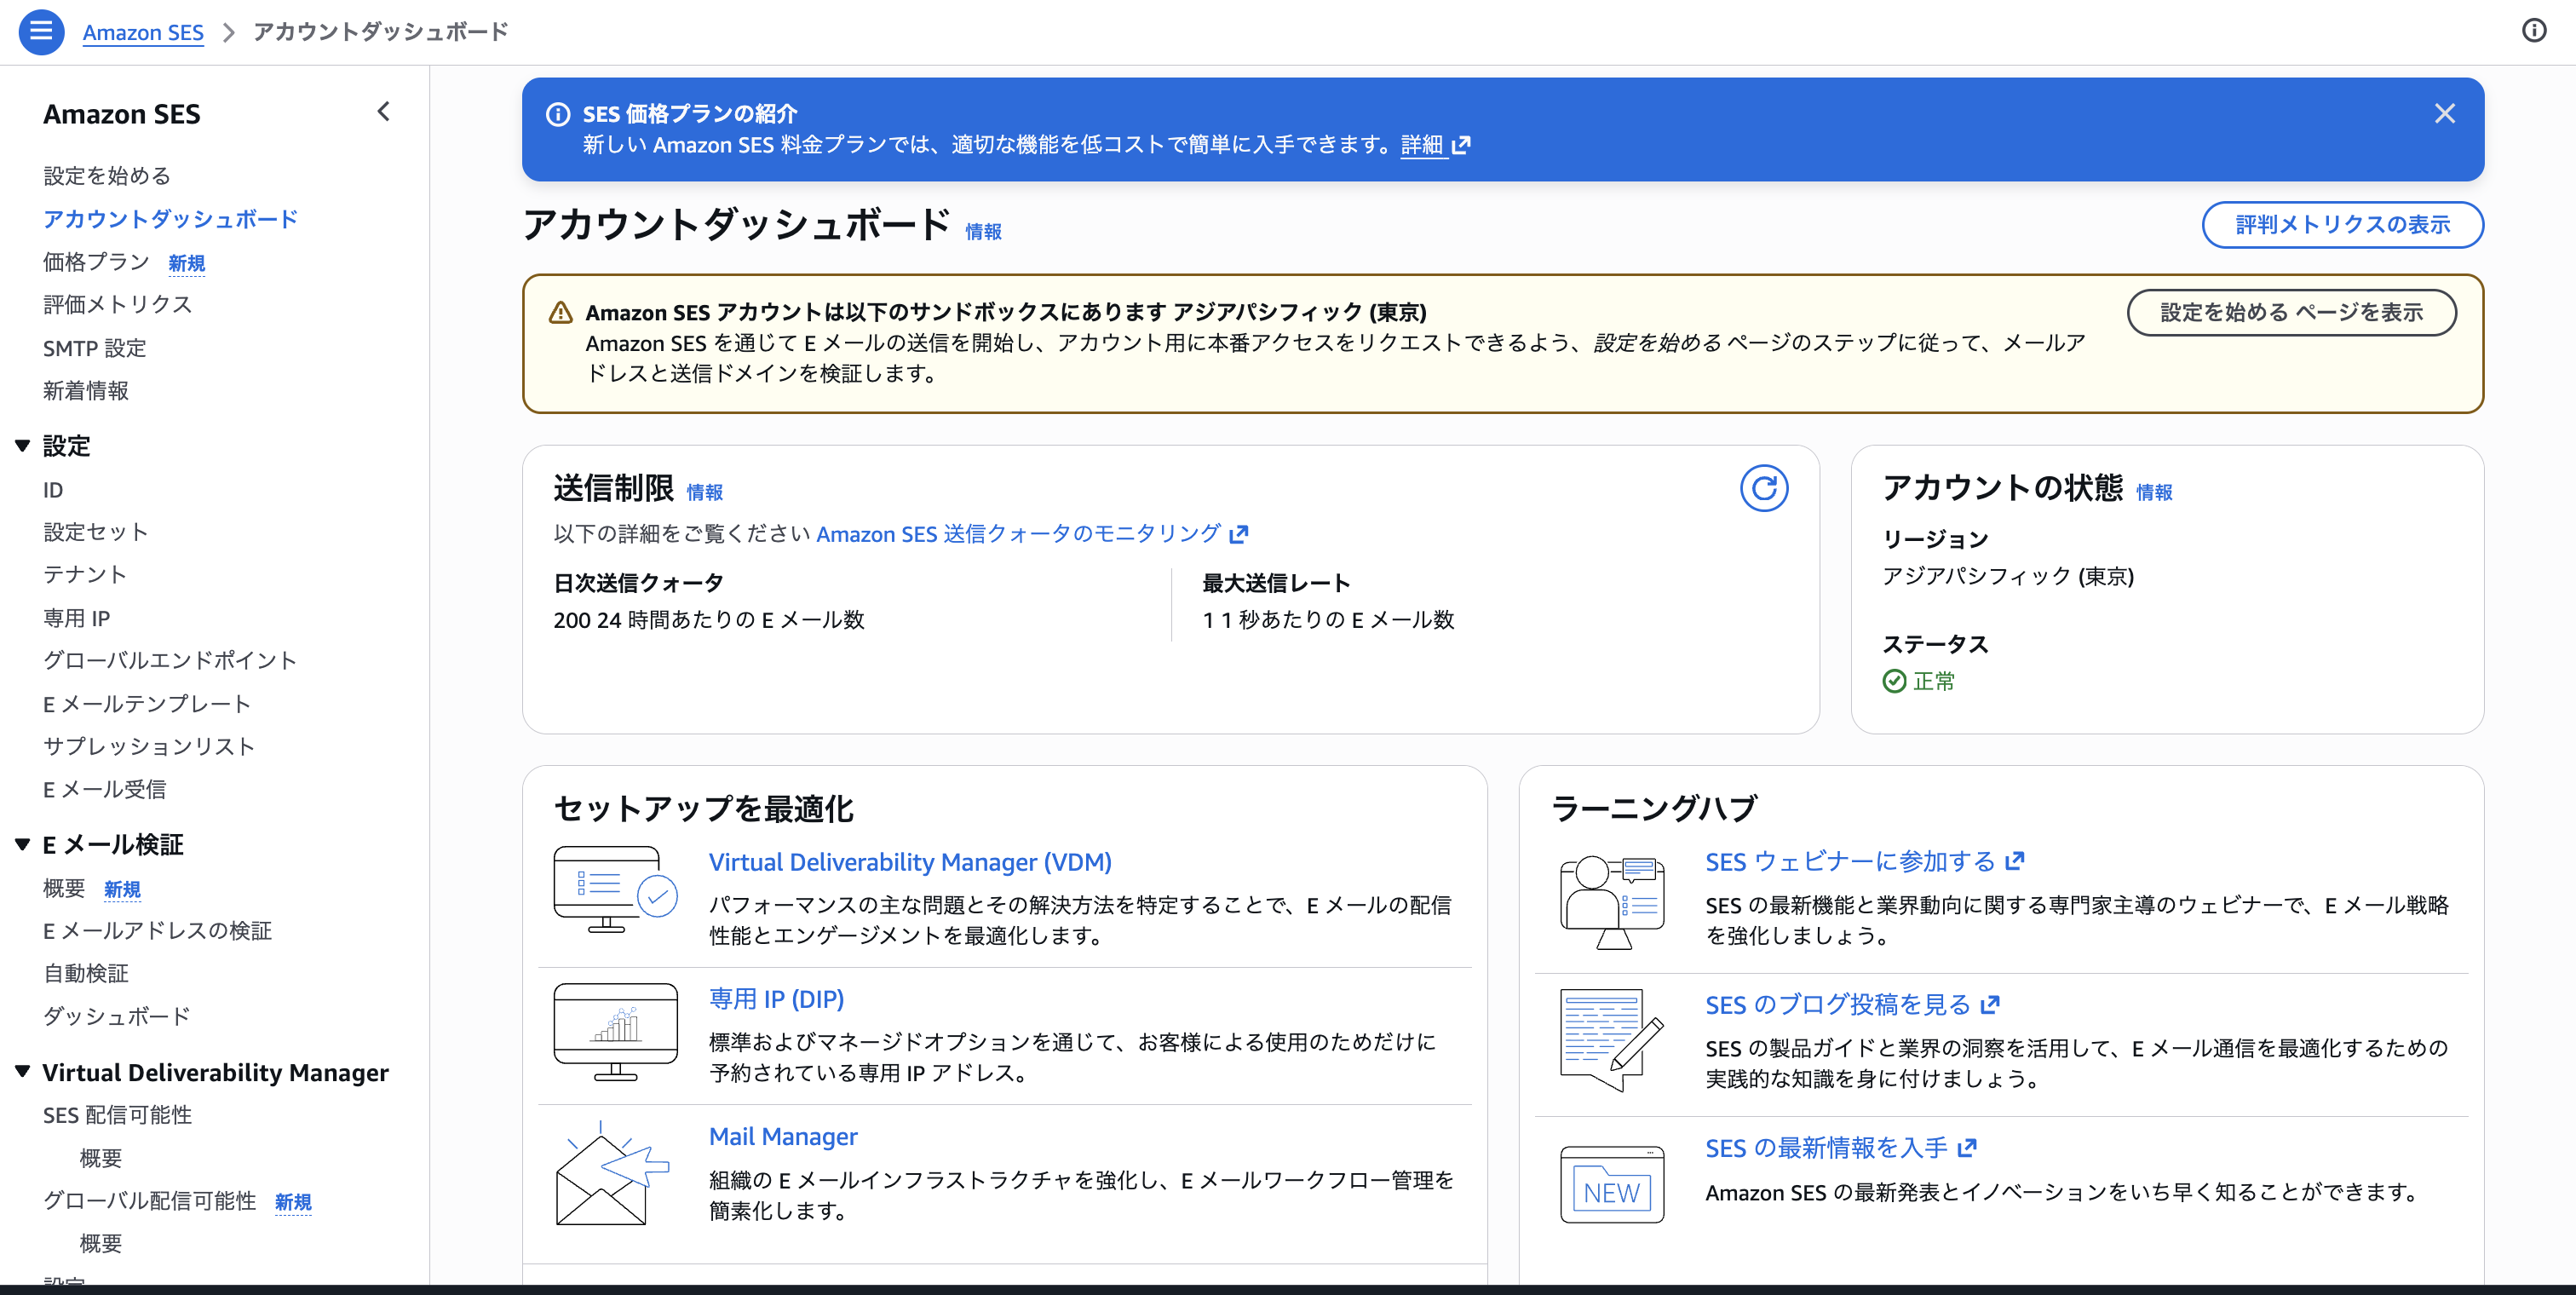The image size is (2576, 1295).
Task: Collapse the Virtual Deliverability Manager section
Action: point(22,1072)
